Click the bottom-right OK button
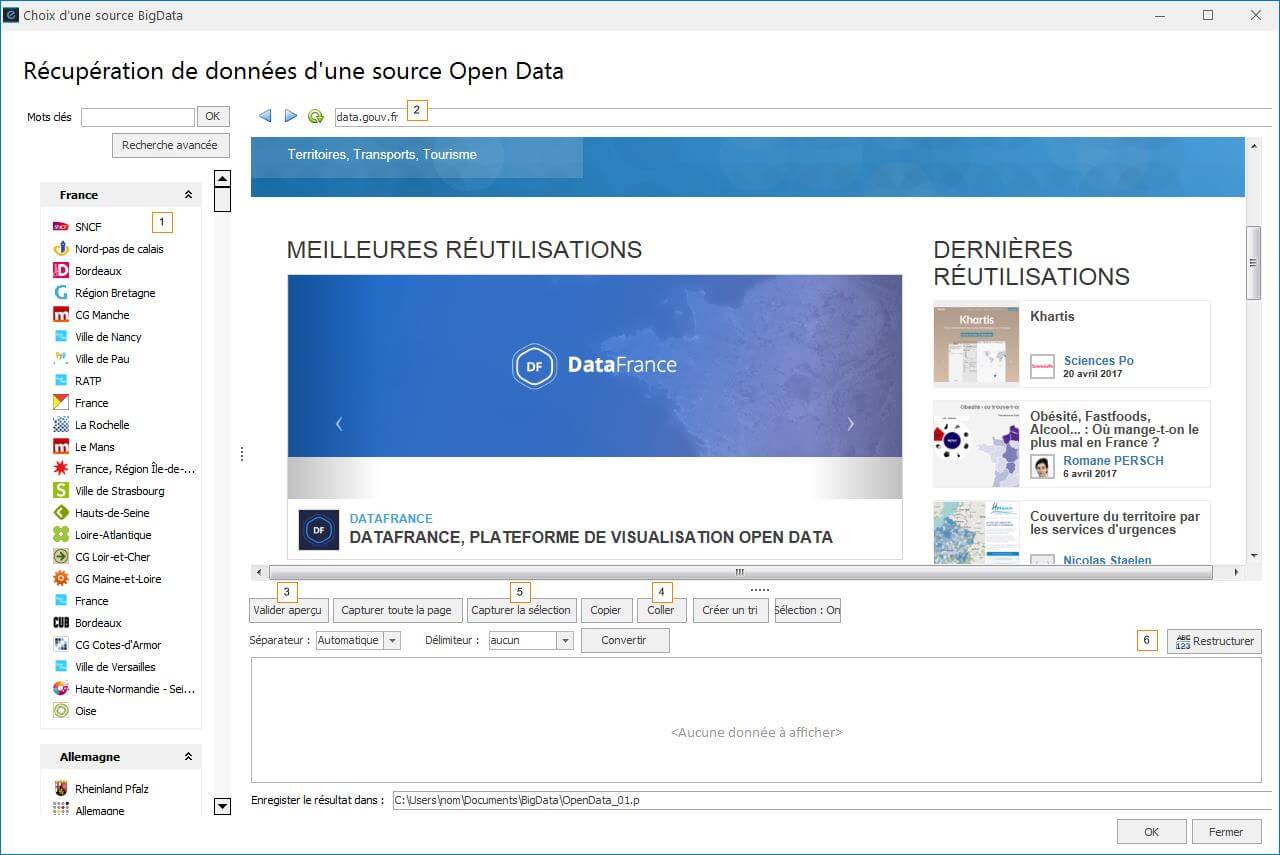The width and height of the screenshot is (1280, 855). tap(1152, 832)
